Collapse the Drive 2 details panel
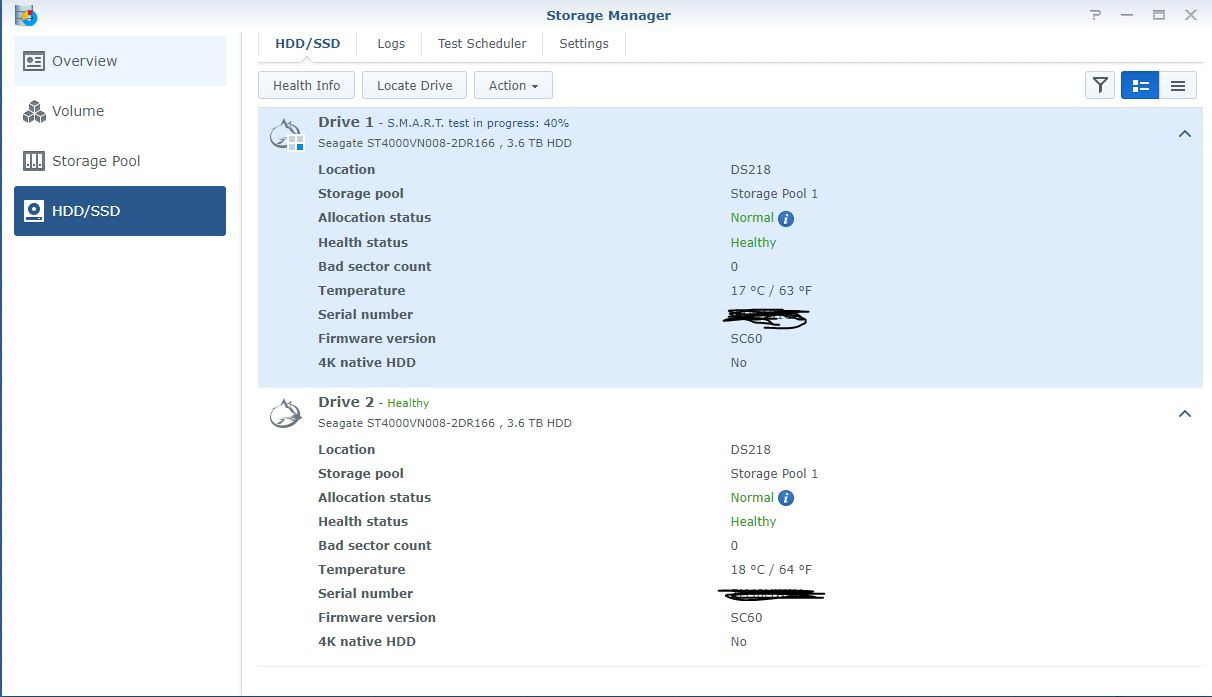1212x697 pixels. 1185,413
